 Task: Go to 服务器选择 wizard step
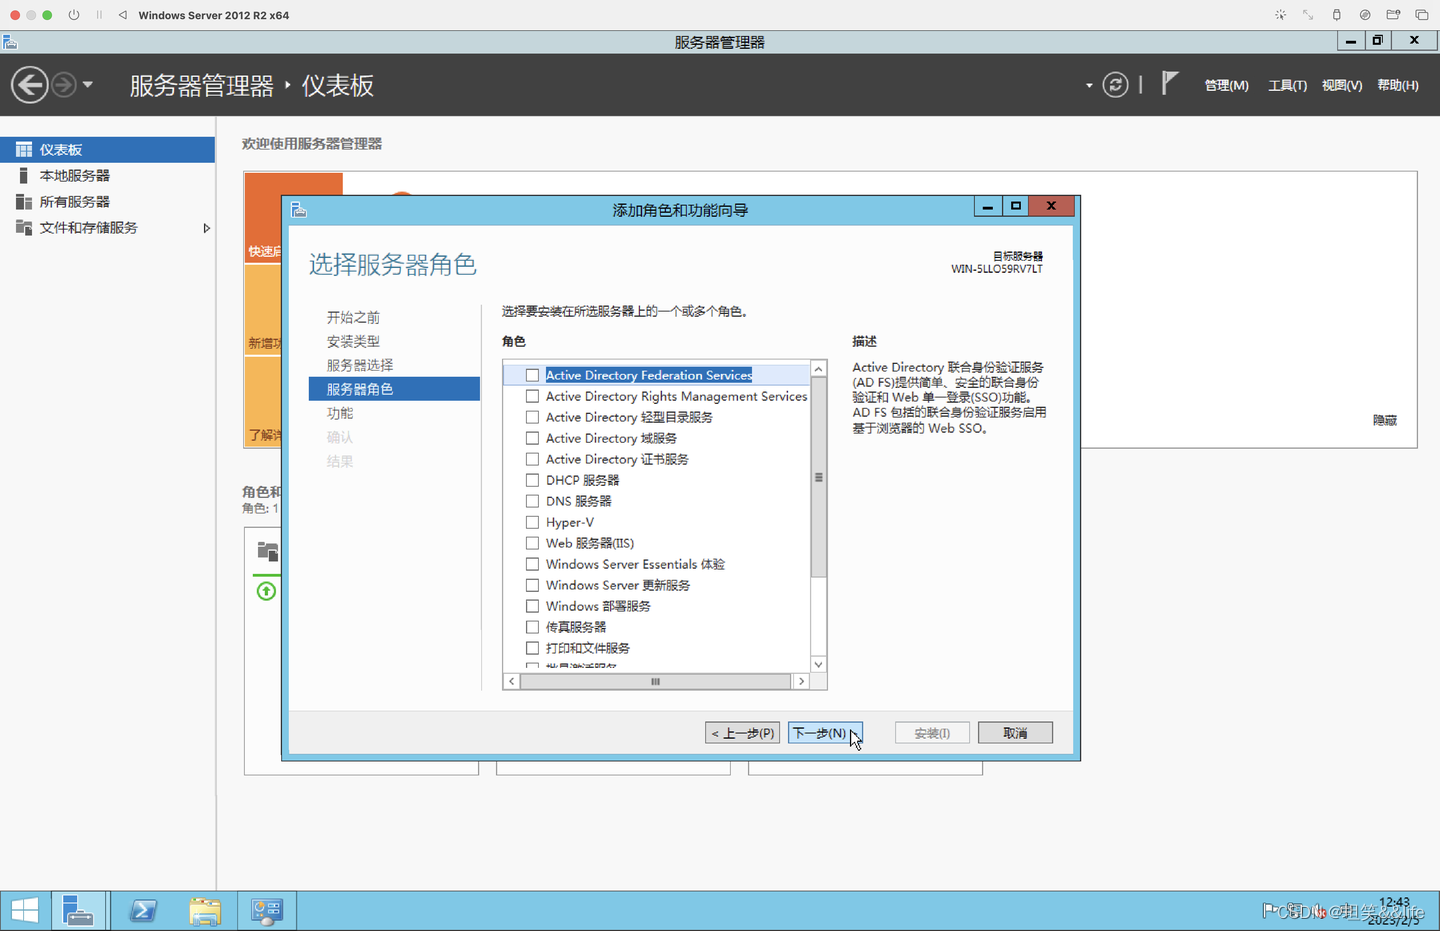click(x=360, y=365)
